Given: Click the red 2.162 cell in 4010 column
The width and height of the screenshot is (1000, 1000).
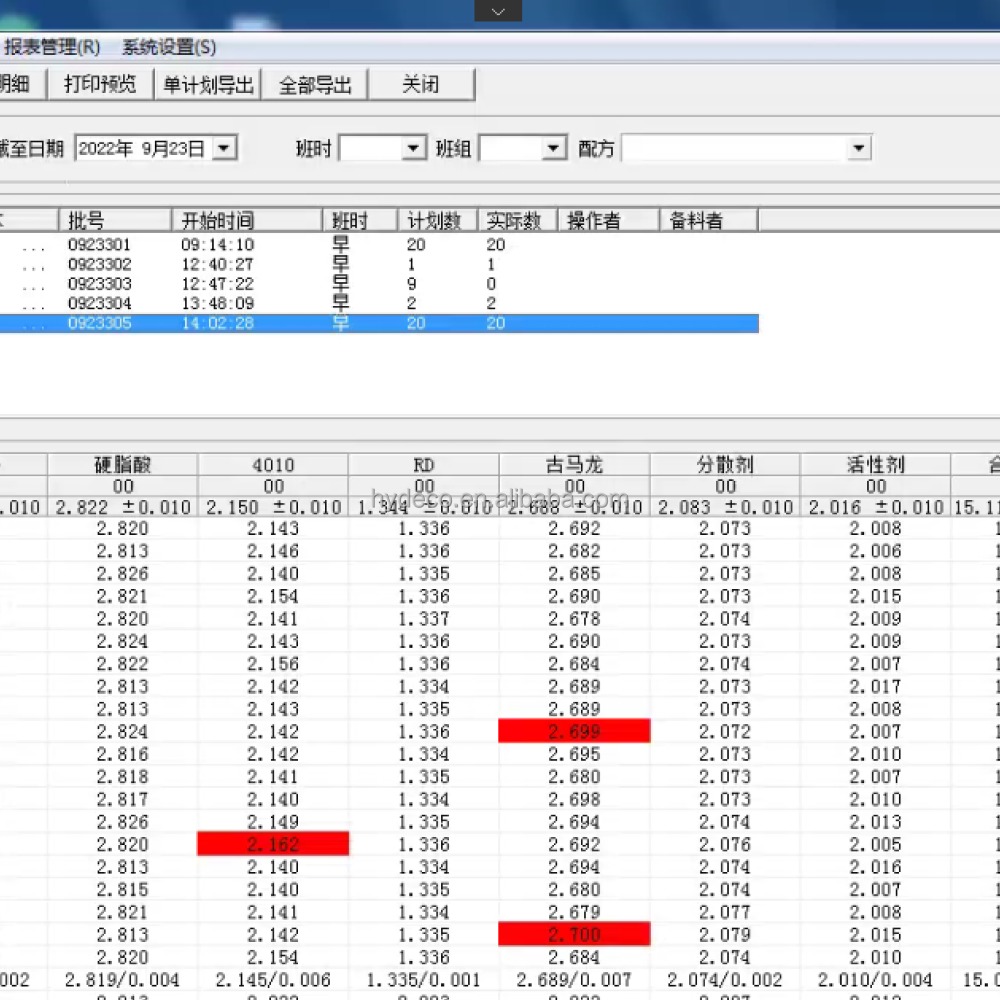Looking at the screenshot, I should coord(273,845).
